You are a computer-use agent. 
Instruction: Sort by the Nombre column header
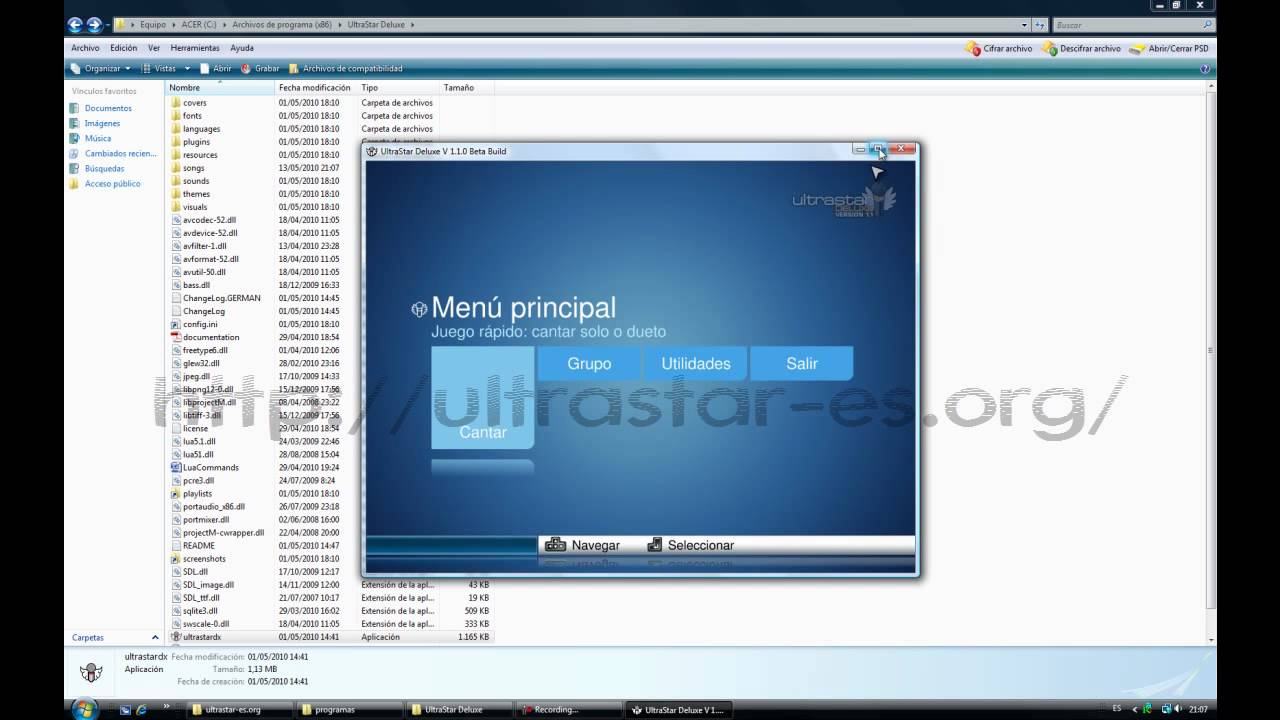point(220,88)
